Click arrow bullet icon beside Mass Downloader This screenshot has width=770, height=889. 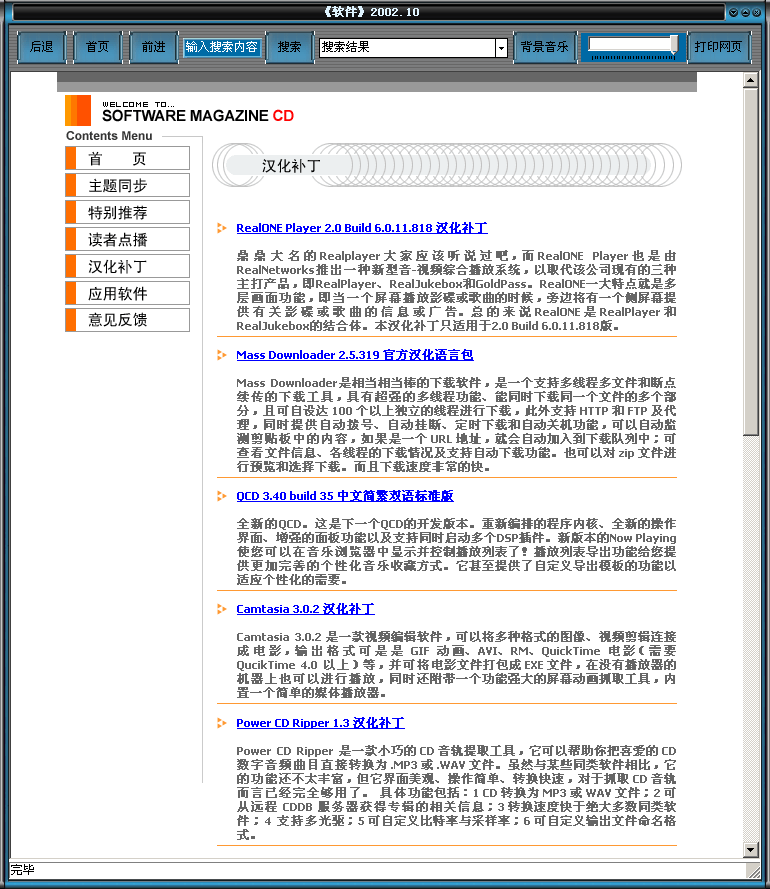[x=222, y=355]
